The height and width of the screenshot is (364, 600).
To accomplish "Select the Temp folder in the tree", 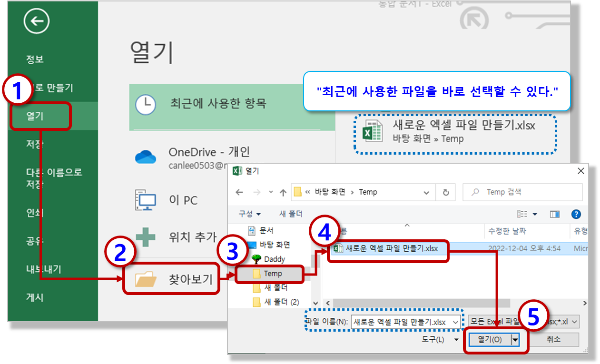I will (269, 274).
